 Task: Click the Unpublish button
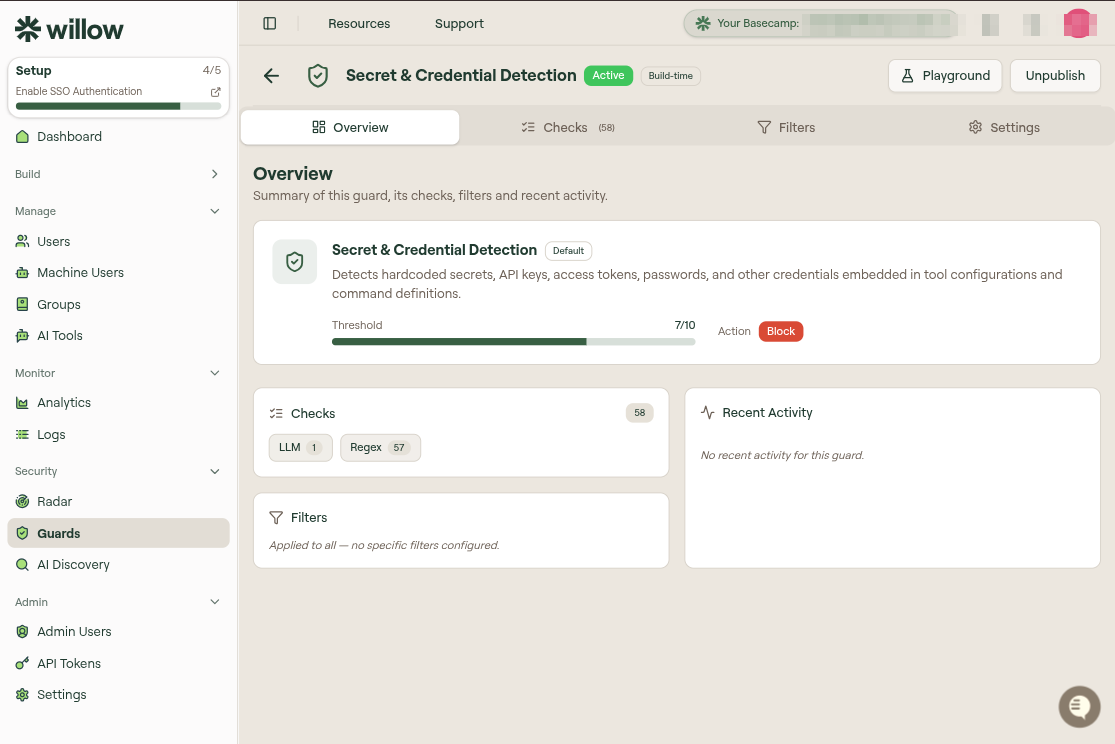point(1055,75)
